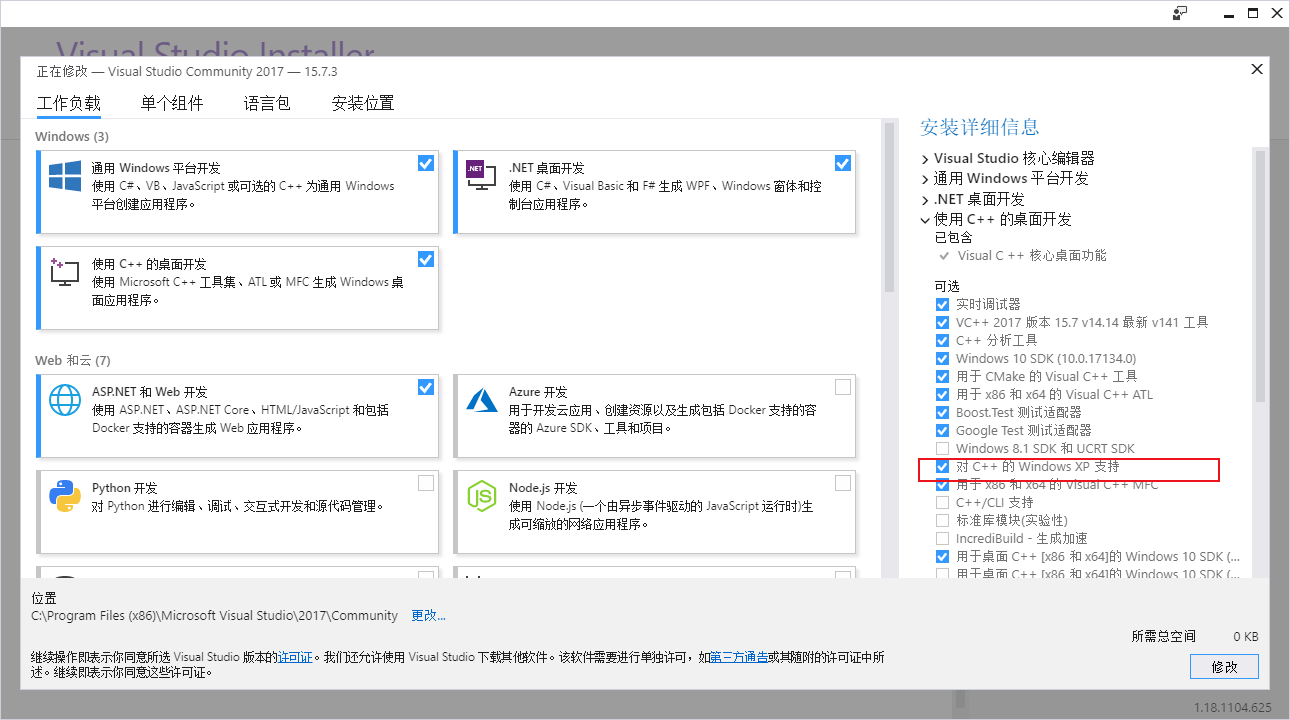Check the Azure 开发 workload checkbox
Viewport: 1290px width, 720px height.
pyautogui.click(x=843, y=387)
